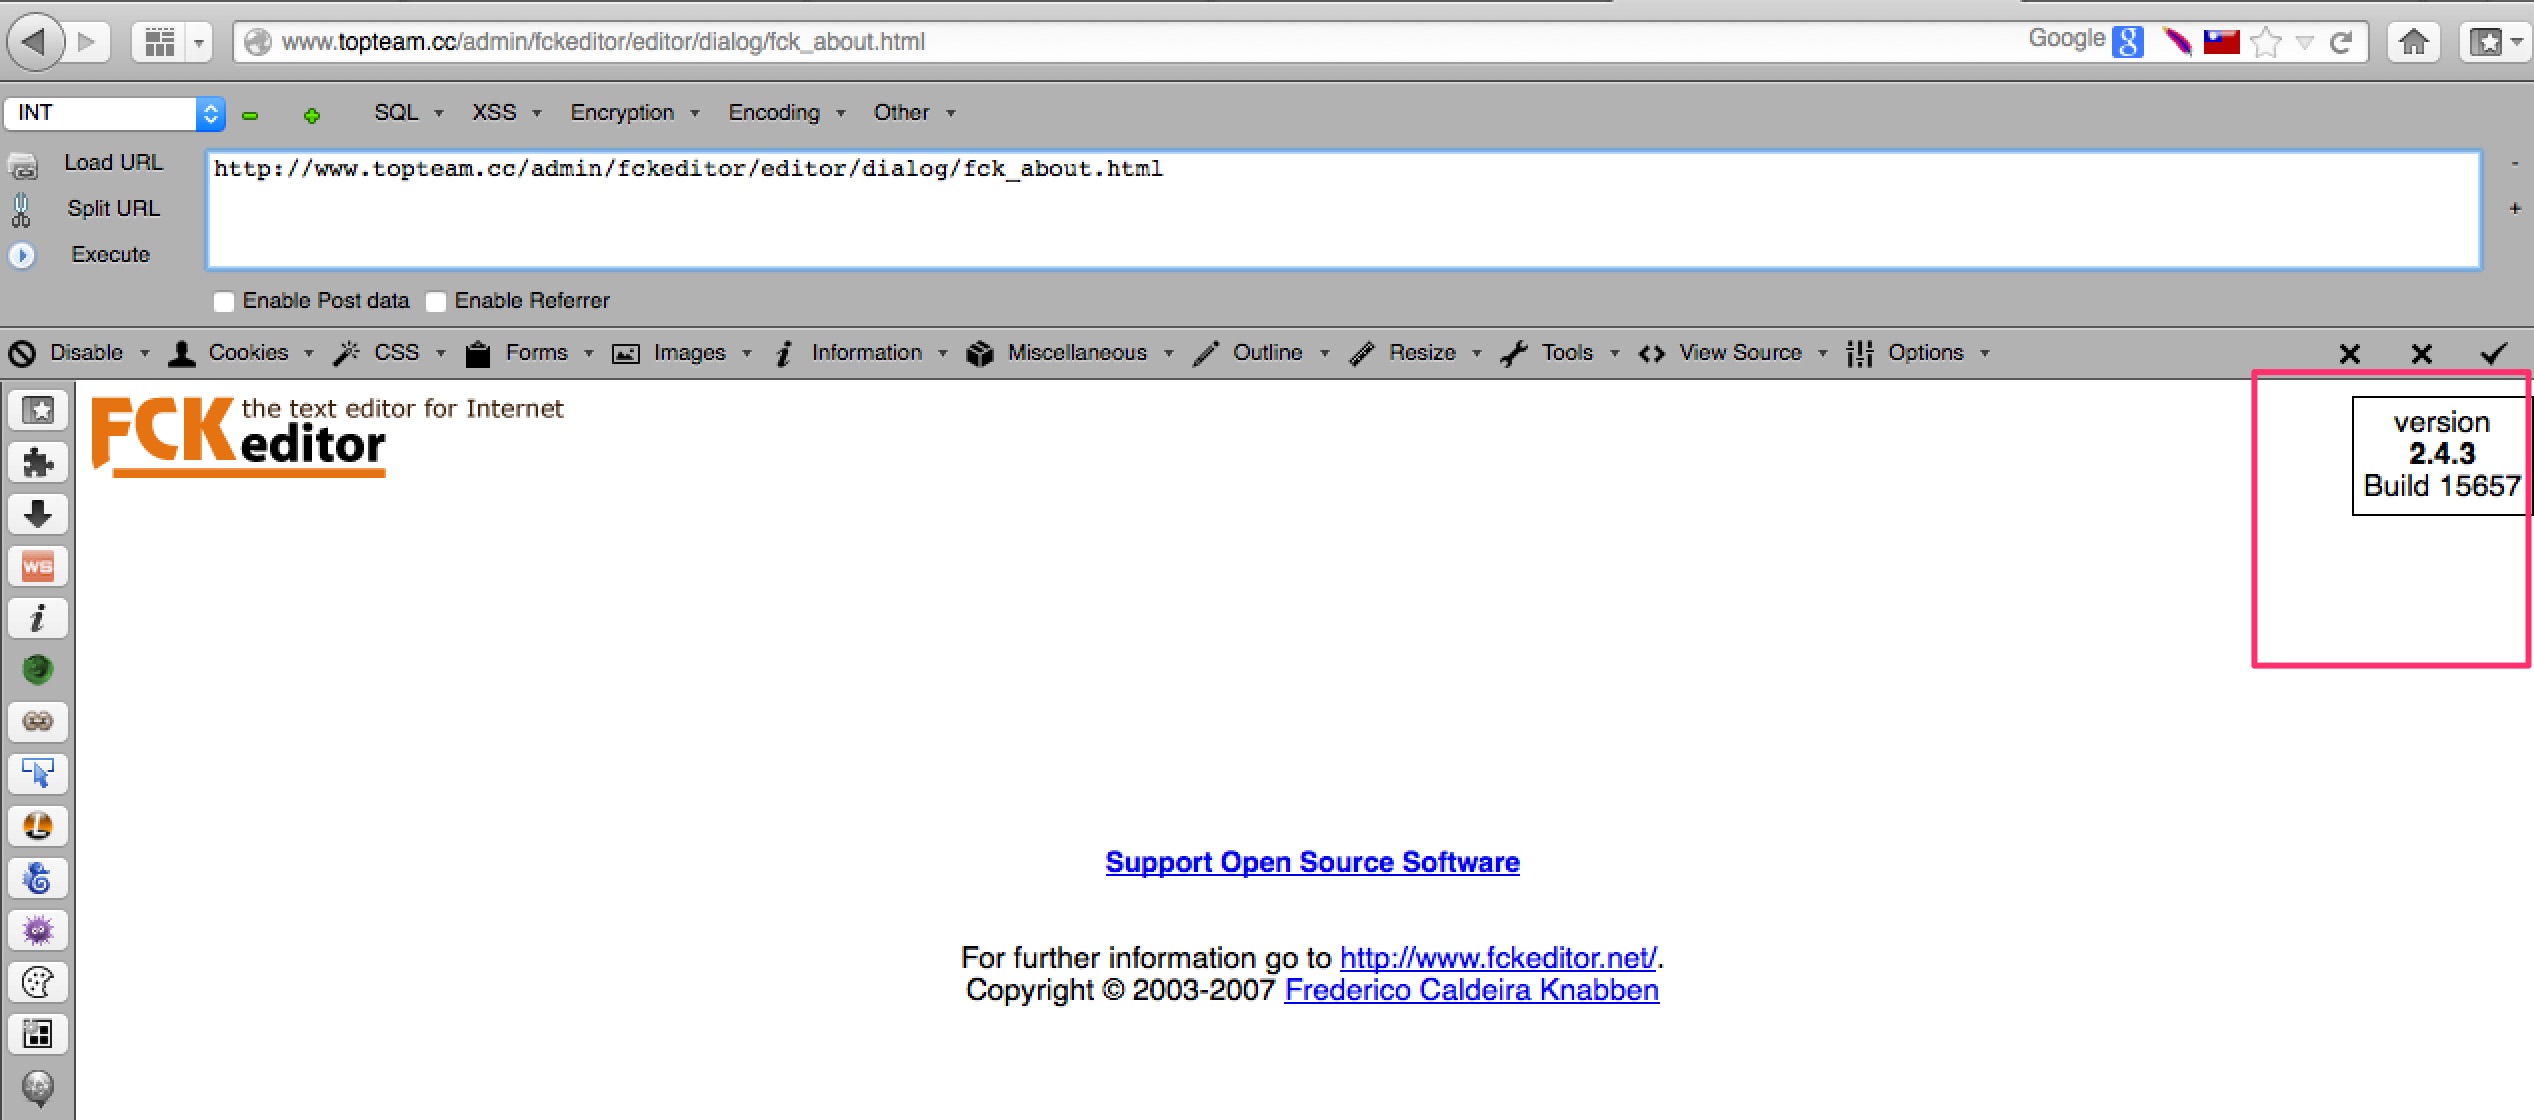Click the italic i icon in the sidebar
This screenshot has height=1120, width=2534.
38,618
